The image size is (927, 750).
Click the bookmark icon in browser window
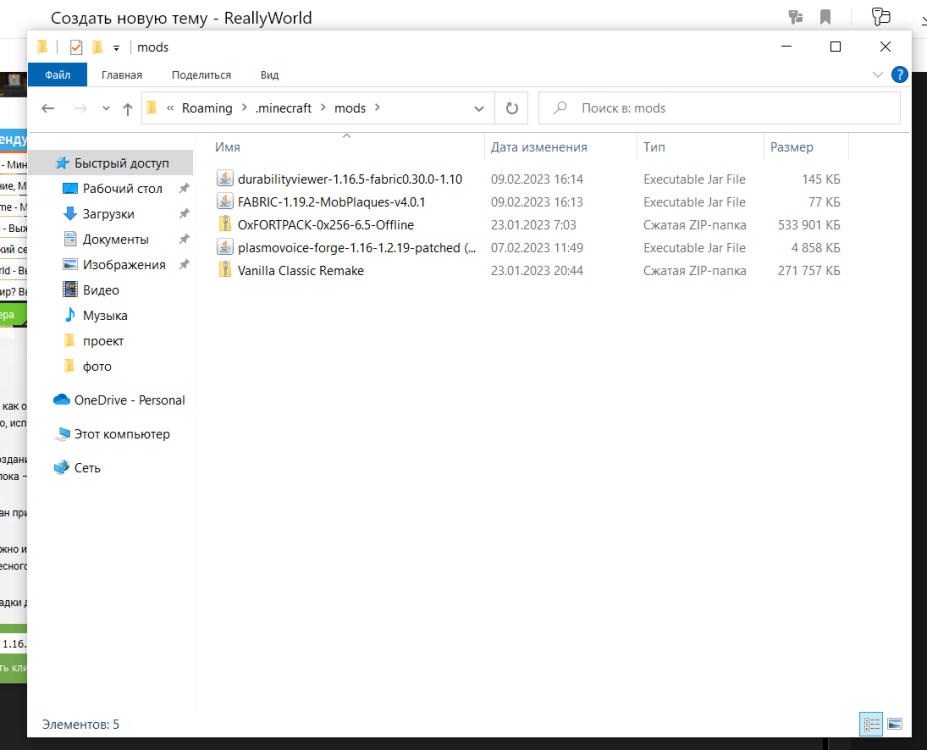825,17
